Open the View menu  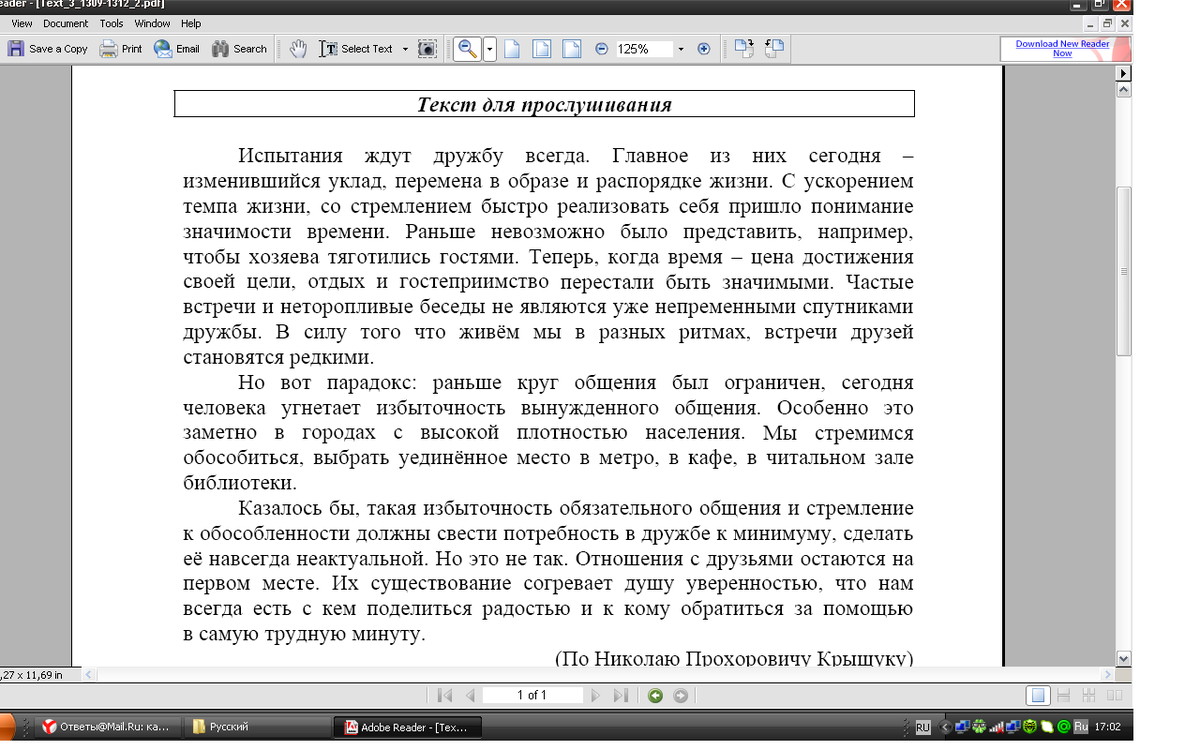point(22,23)
